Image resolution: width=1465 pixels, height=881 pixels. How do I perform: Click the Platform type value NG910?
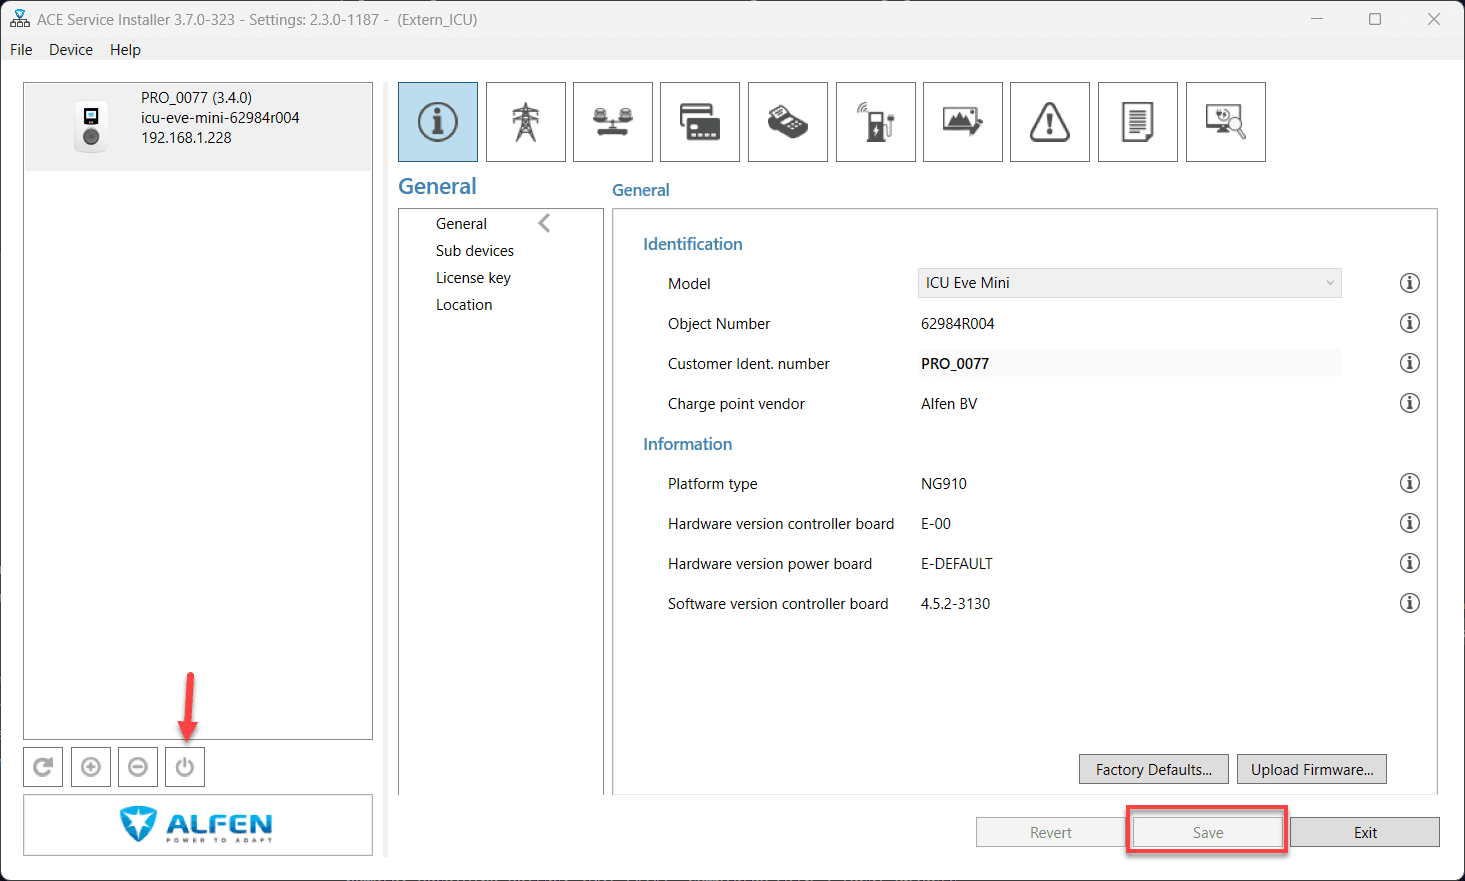point(944,484)
